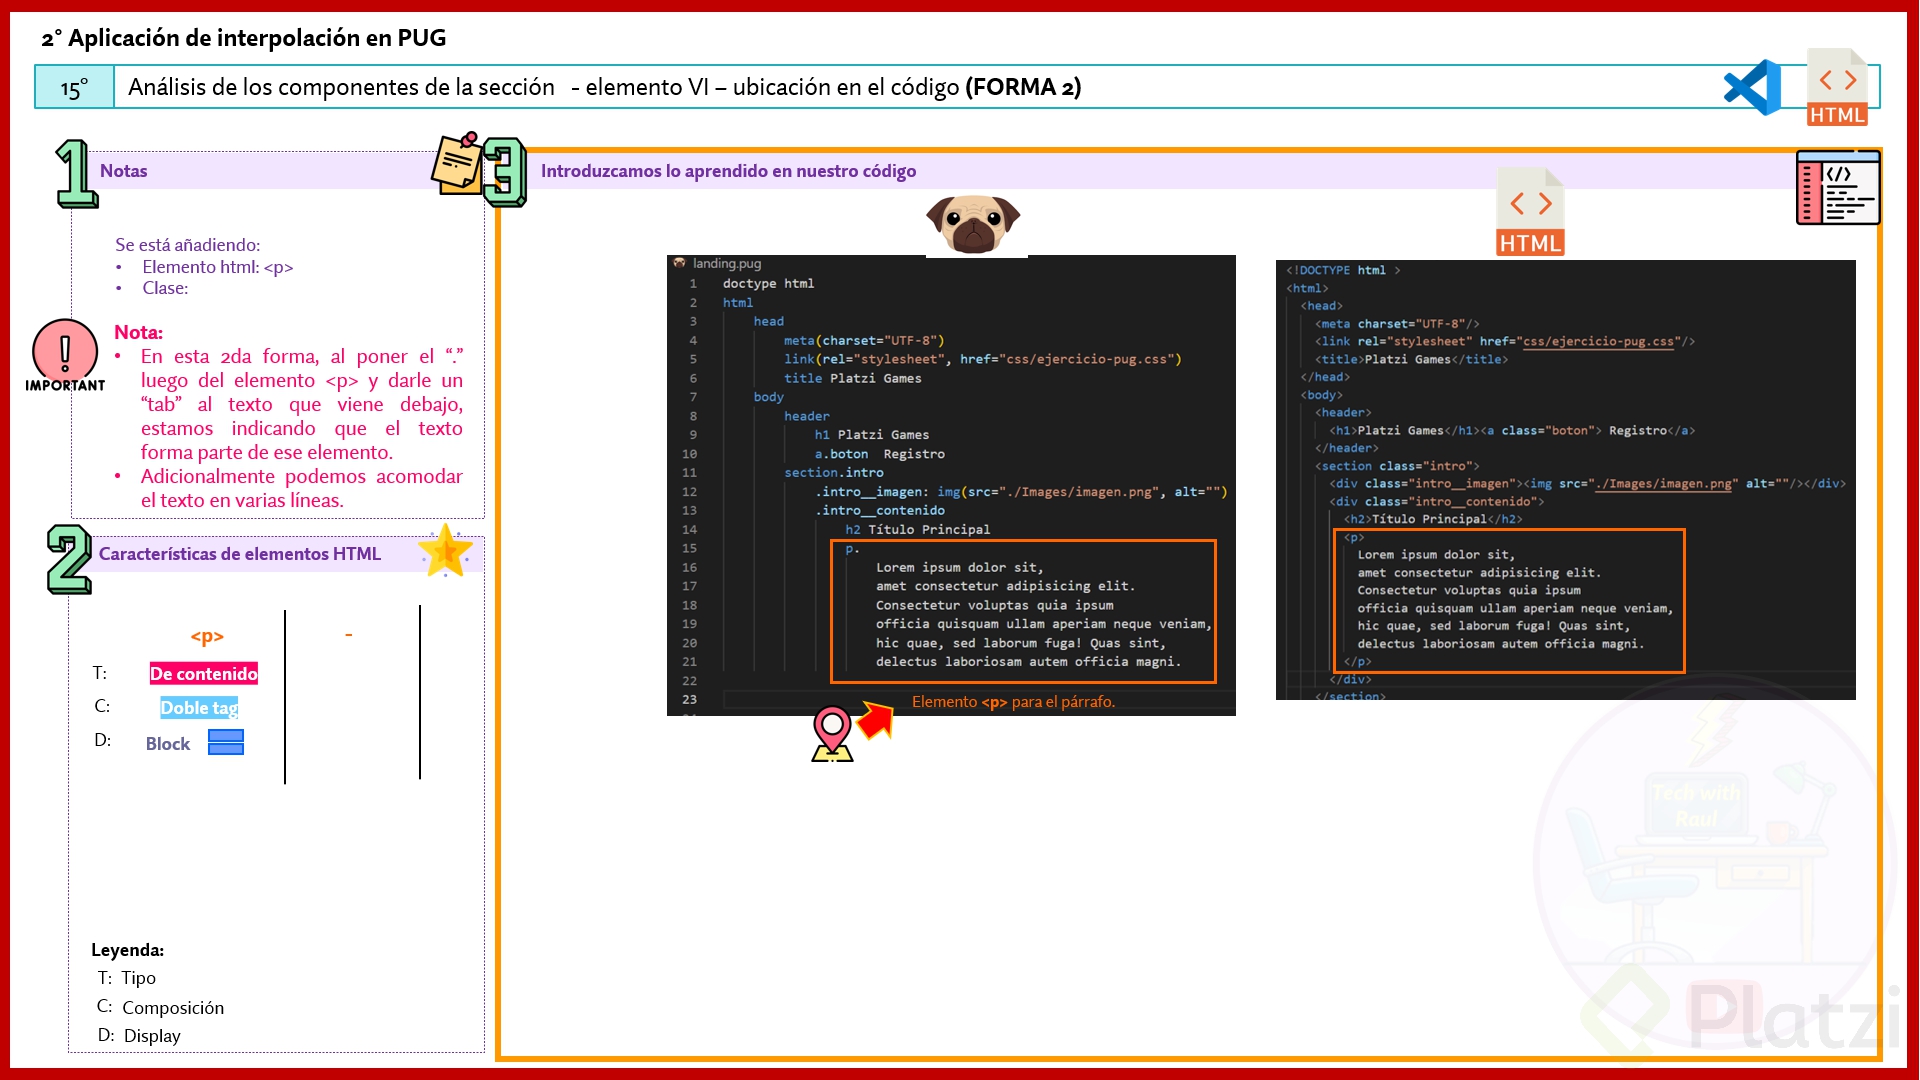Click '.intro__contenido' line in pug code
This screenshot has height=1080, width=1920.
(879, 511)
